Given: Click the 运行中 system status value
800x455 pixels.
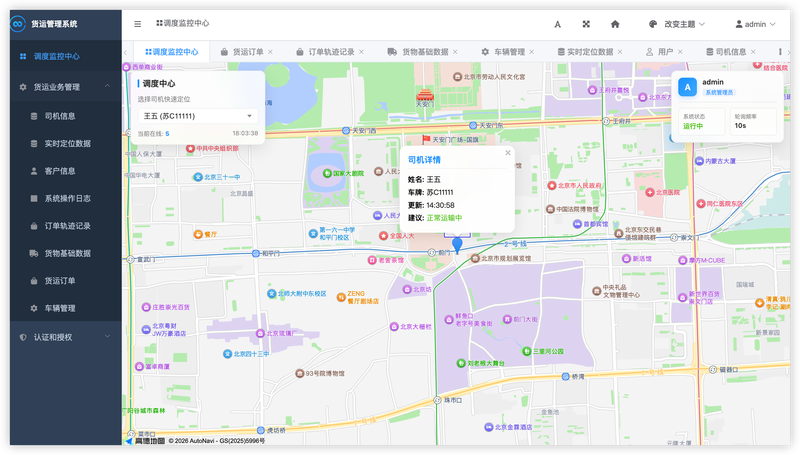Looking at the screenshot, I should 693,126.
